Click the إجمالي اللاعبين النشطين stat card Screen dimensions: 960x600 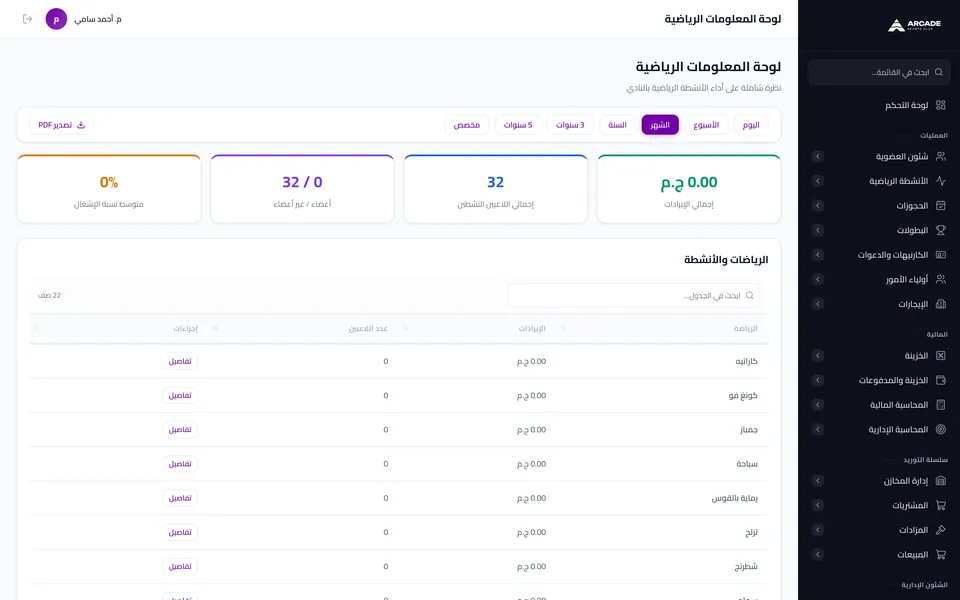pyautogui.click(x=495, y=189)
